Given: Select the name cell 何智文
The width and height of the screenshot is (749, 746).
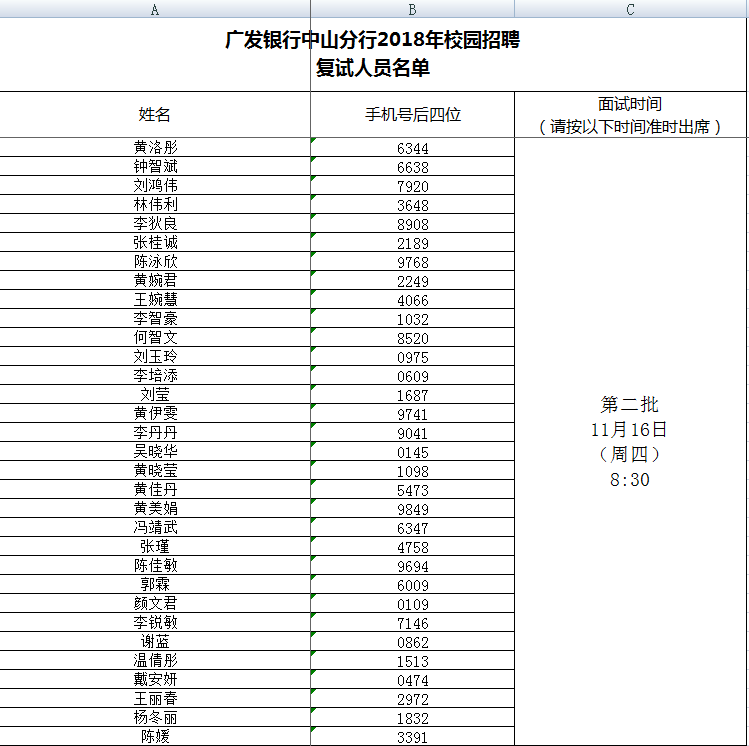Looking at the screenshot, I should 155,338.
